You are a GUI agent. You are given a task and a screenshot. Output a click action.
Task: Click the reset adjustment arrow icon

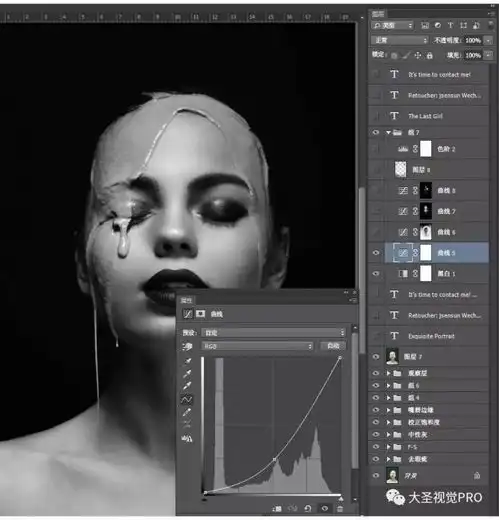(308, 508)
